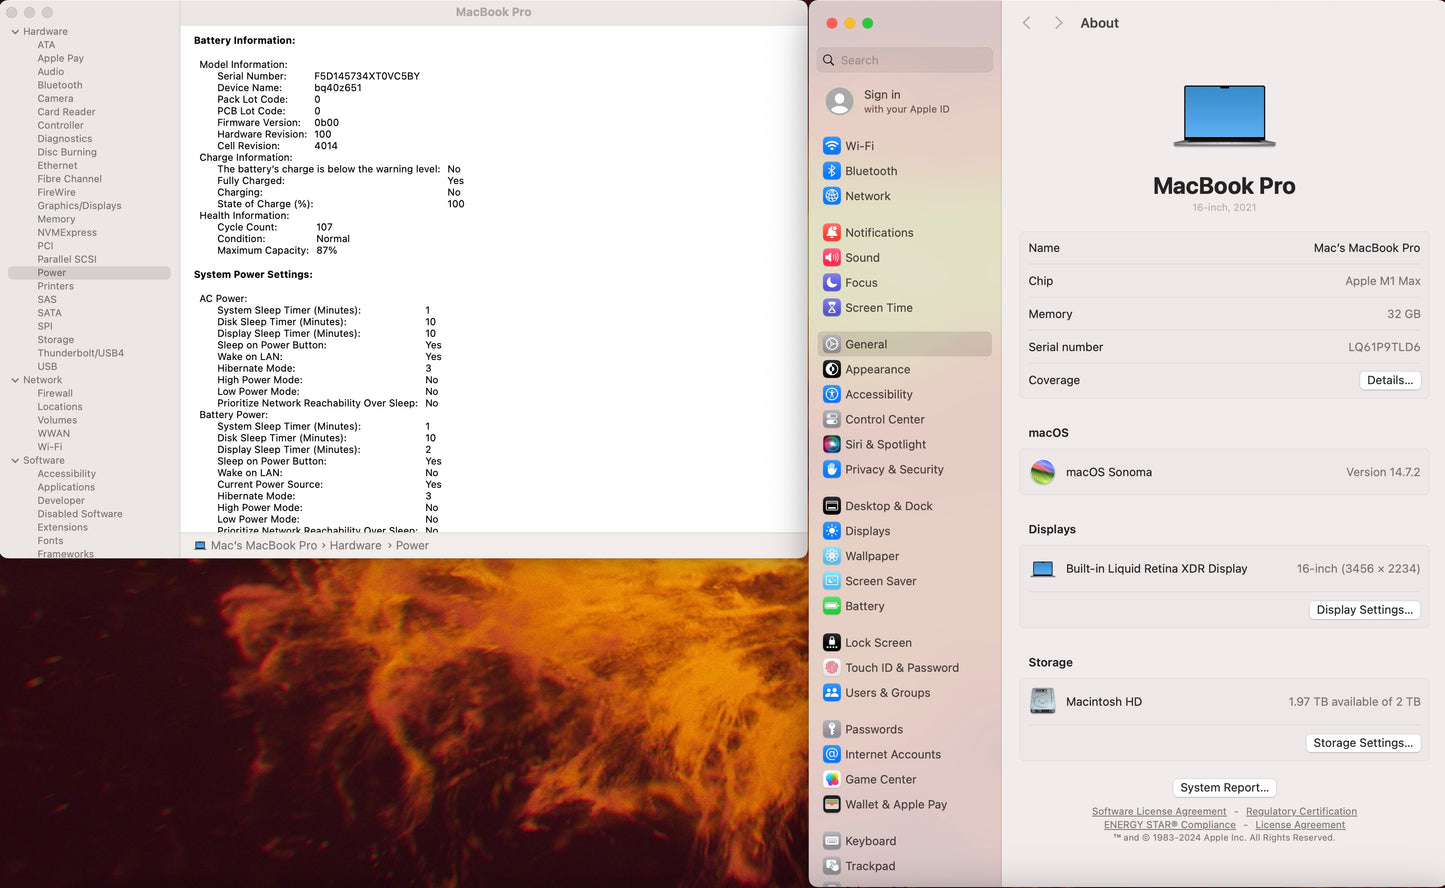Viewport: 1445px width, 888px height.
Task: Collapse the Software section disclosure triangle
Action: pyautogui.click(x=15, y=461)
